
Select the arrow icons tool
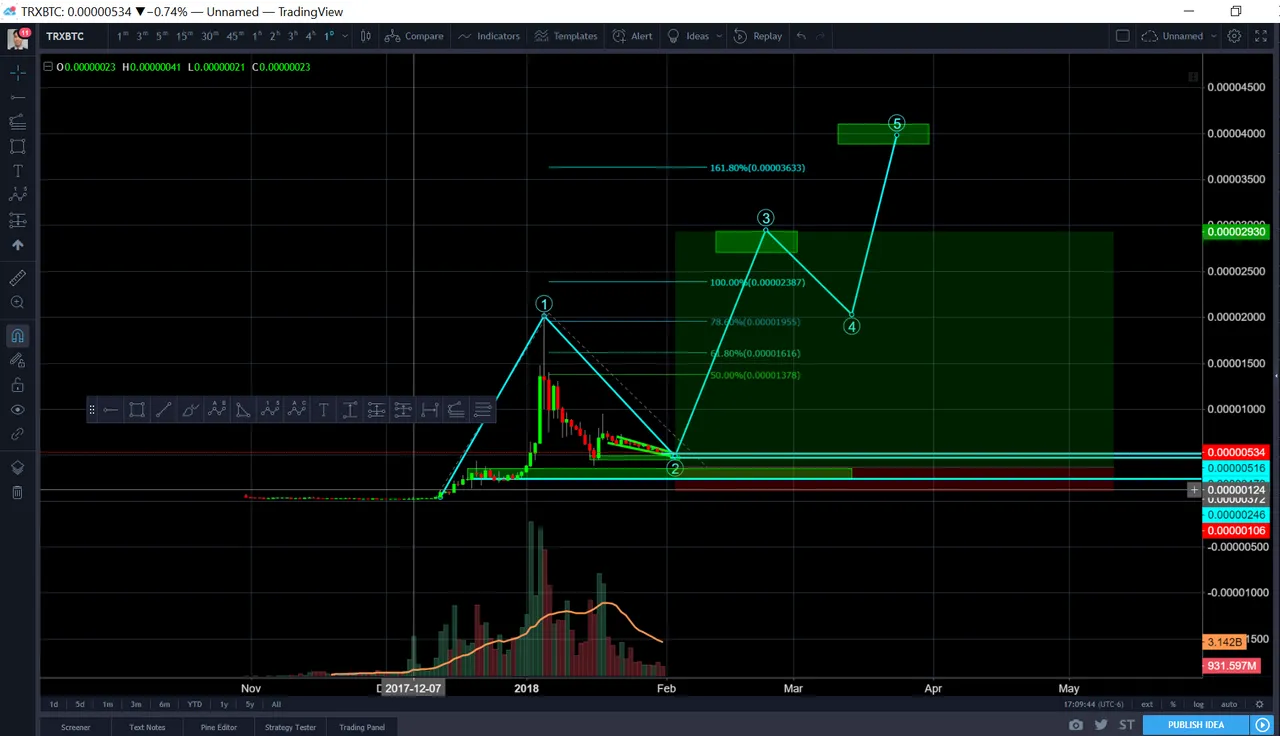coord(17,245)
